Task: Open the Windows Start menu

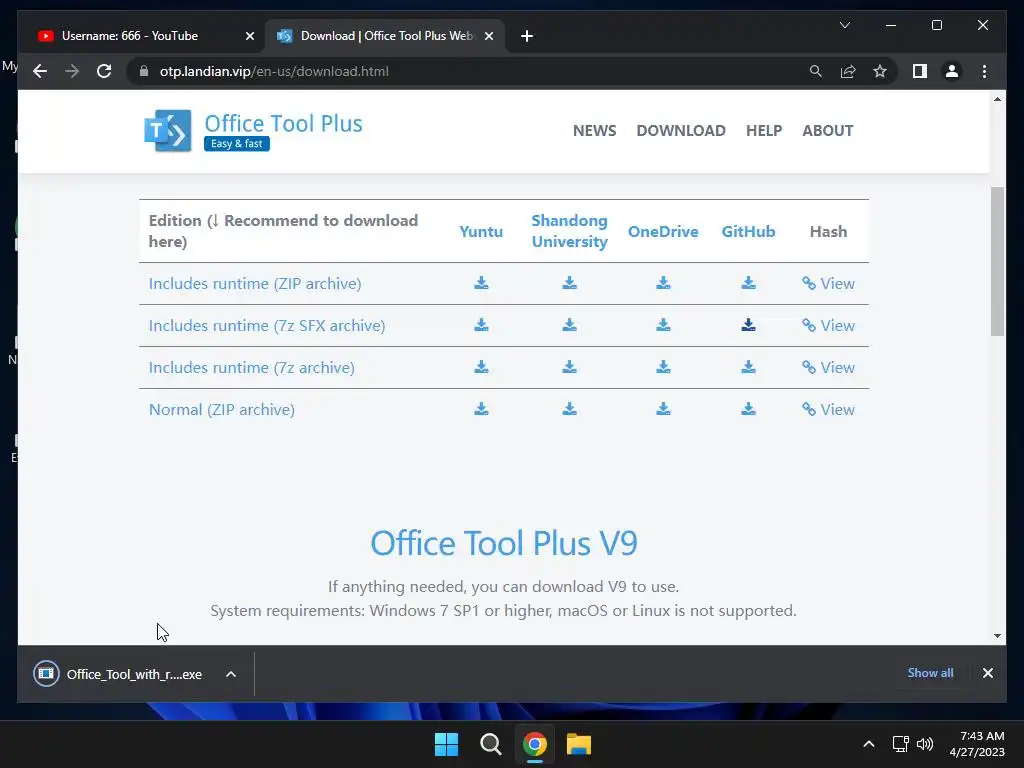Action: pos(447,744)
